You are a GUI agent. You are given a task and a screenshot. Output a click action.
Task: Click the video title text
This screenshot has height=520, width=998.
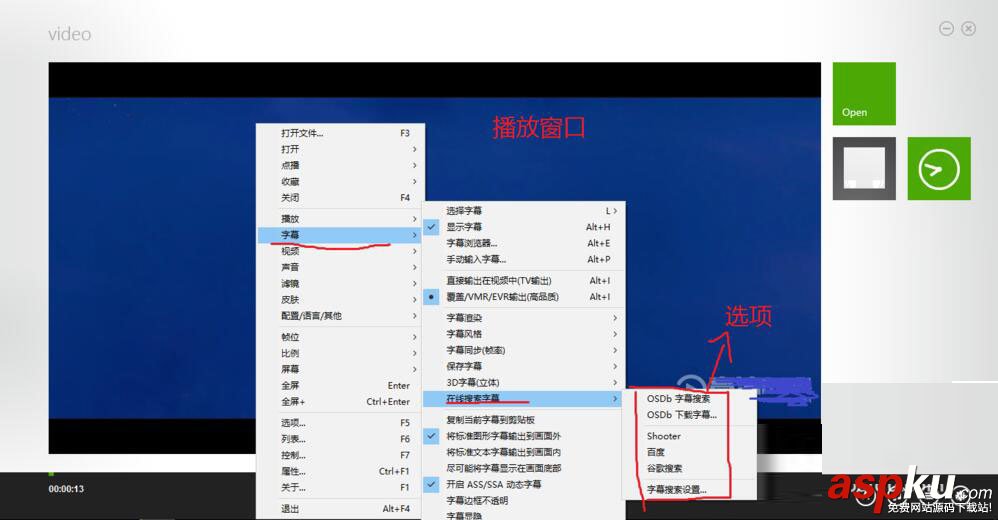(69, 34)
